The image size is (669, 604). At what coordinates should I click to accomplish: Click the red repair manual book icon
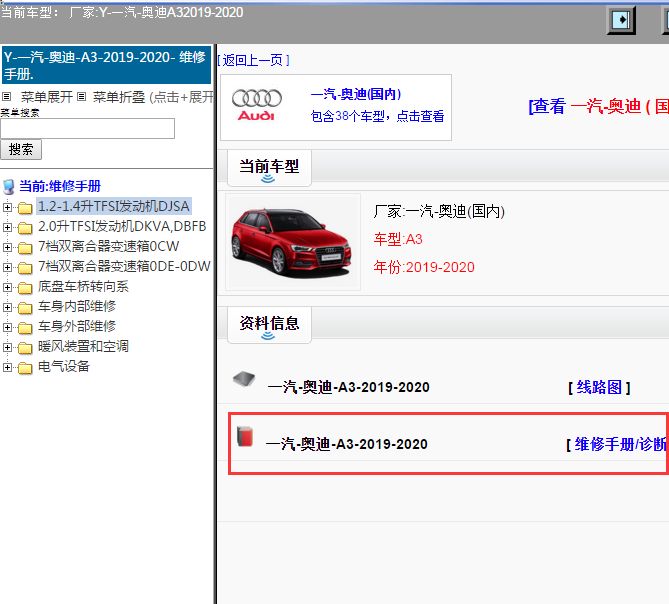coord(245,436)
